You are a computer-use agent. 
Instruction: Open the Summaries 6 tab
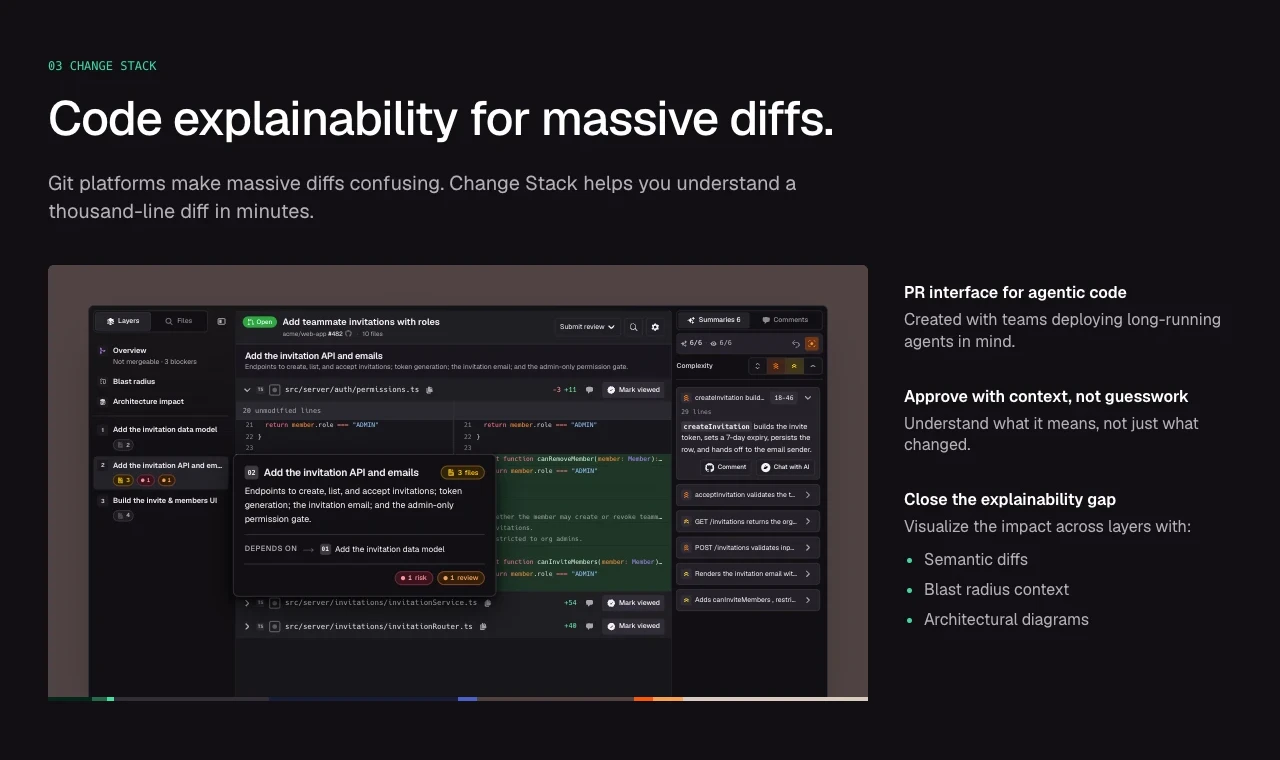click(714, 320)
